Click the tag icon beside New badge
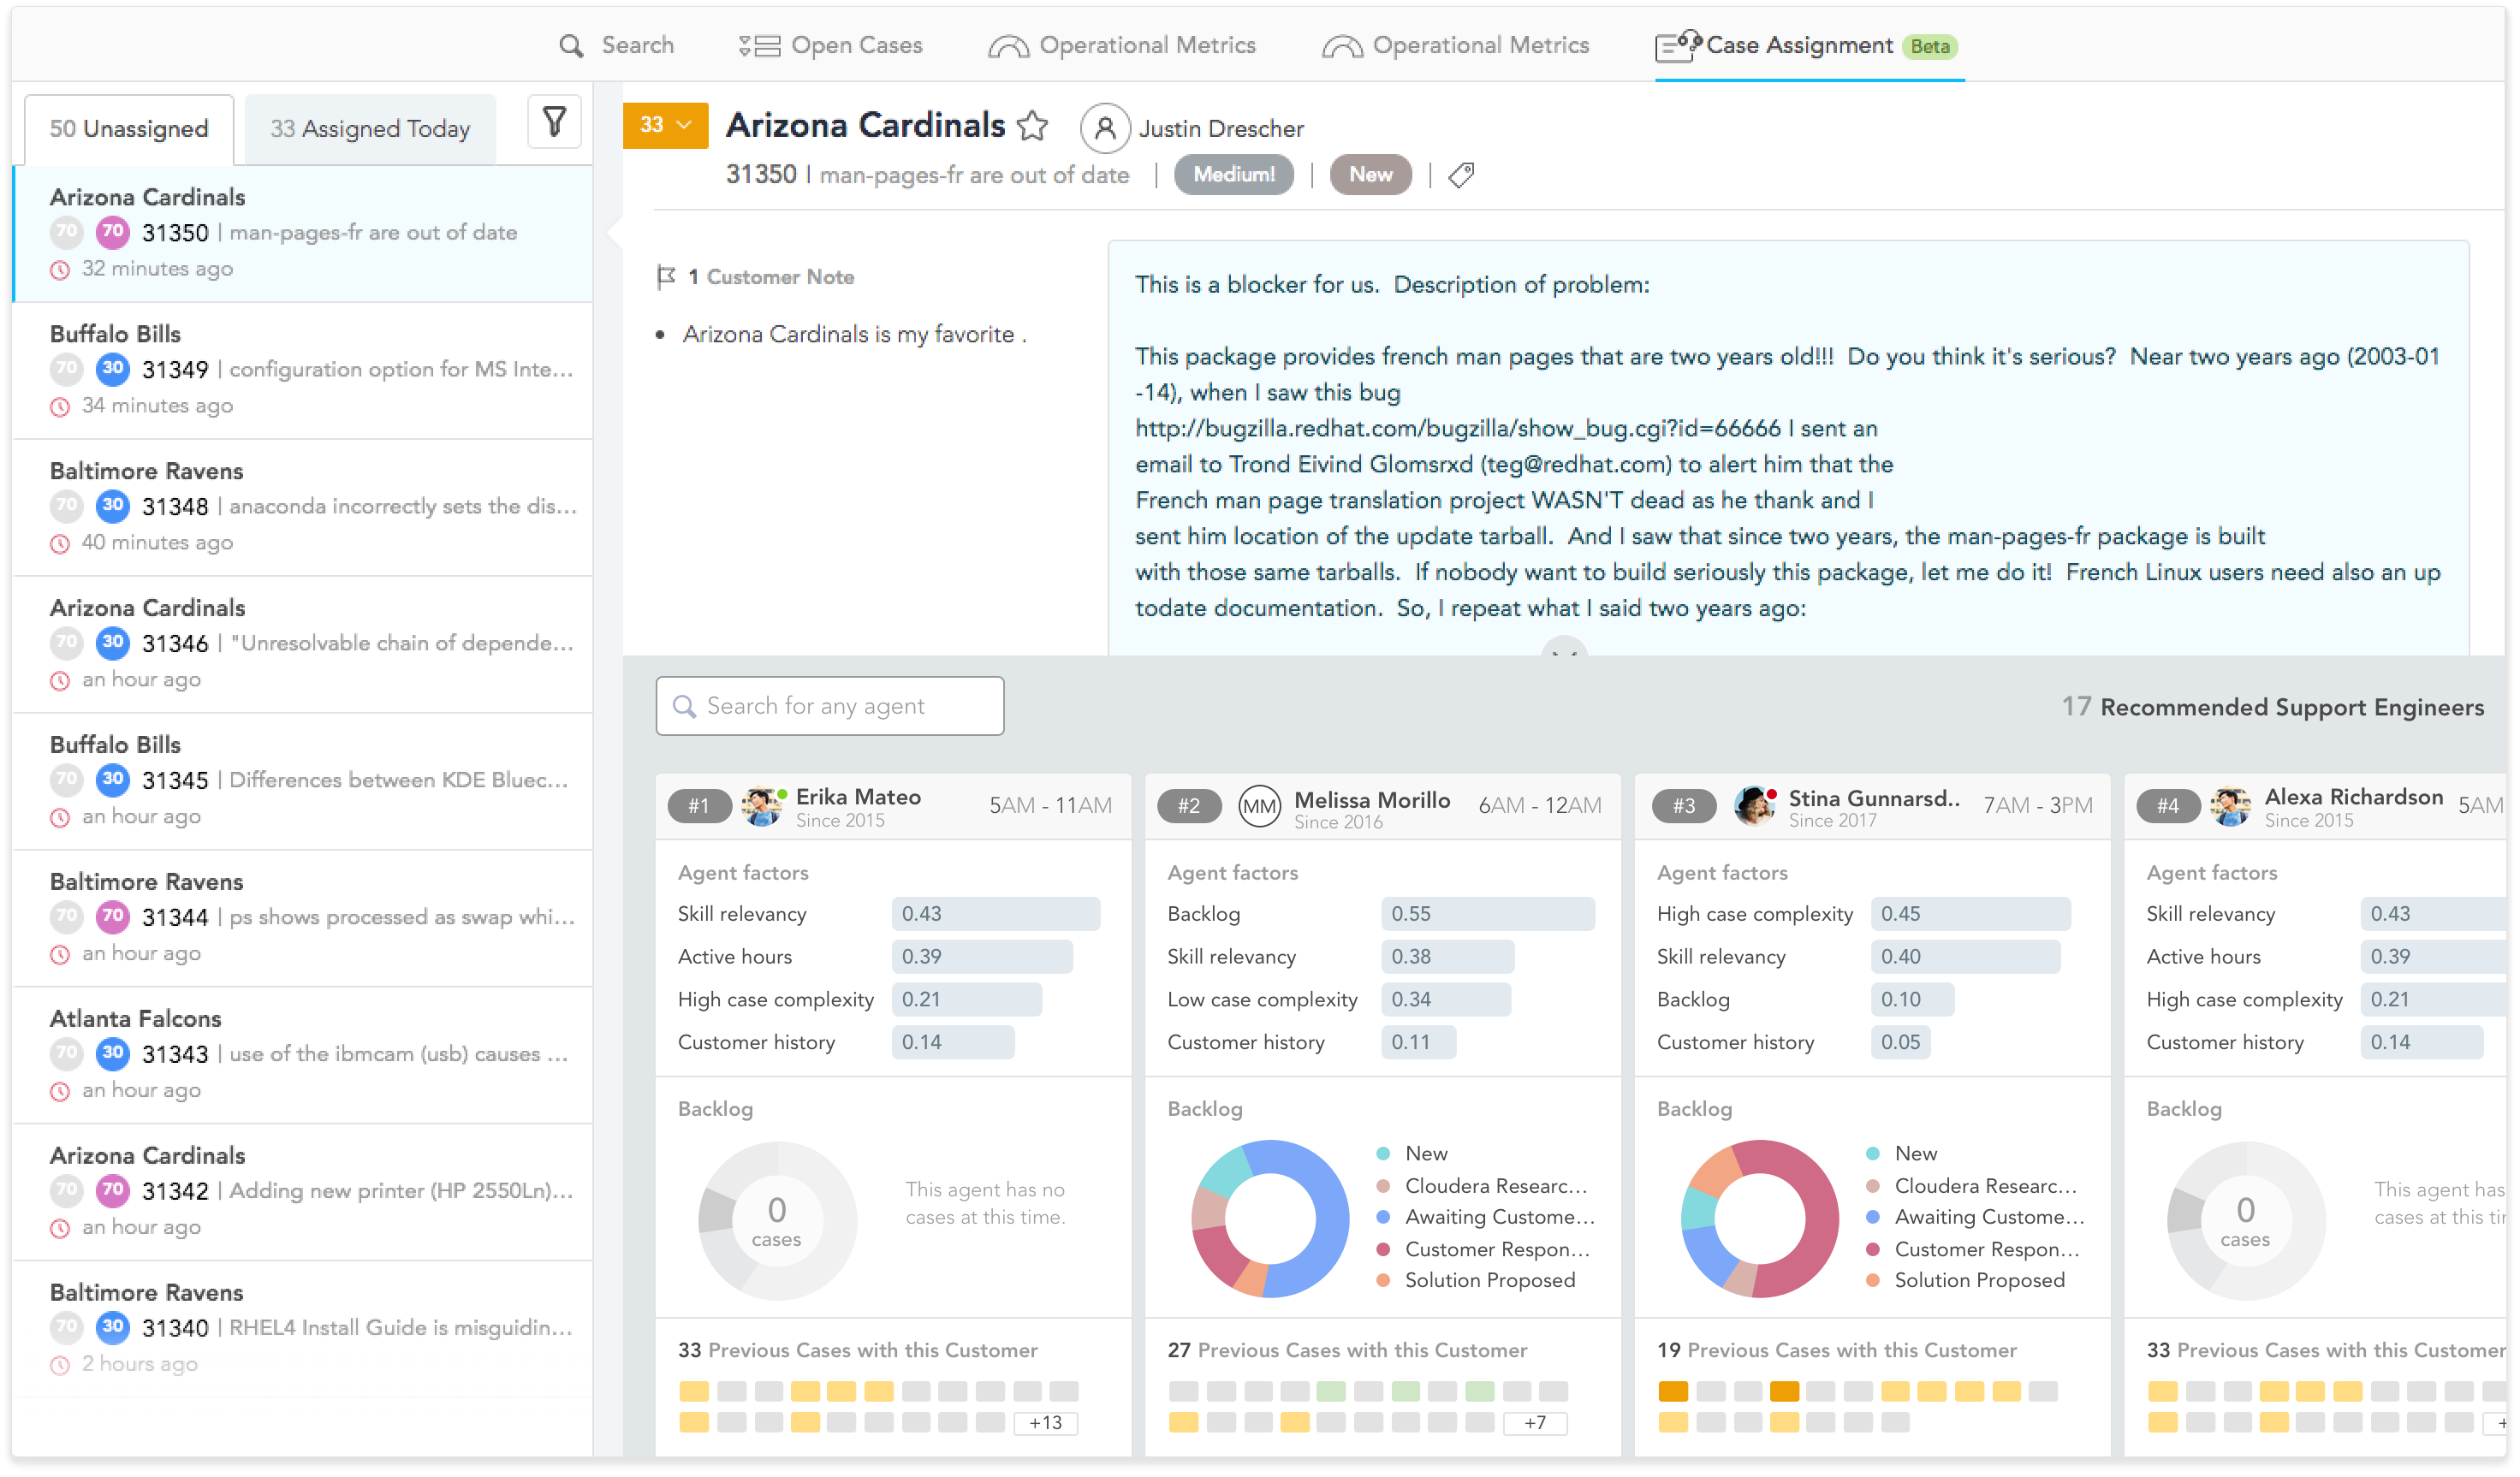Image resolution: width=2520 pixels, height=1477 pixels. (1461, 175)
